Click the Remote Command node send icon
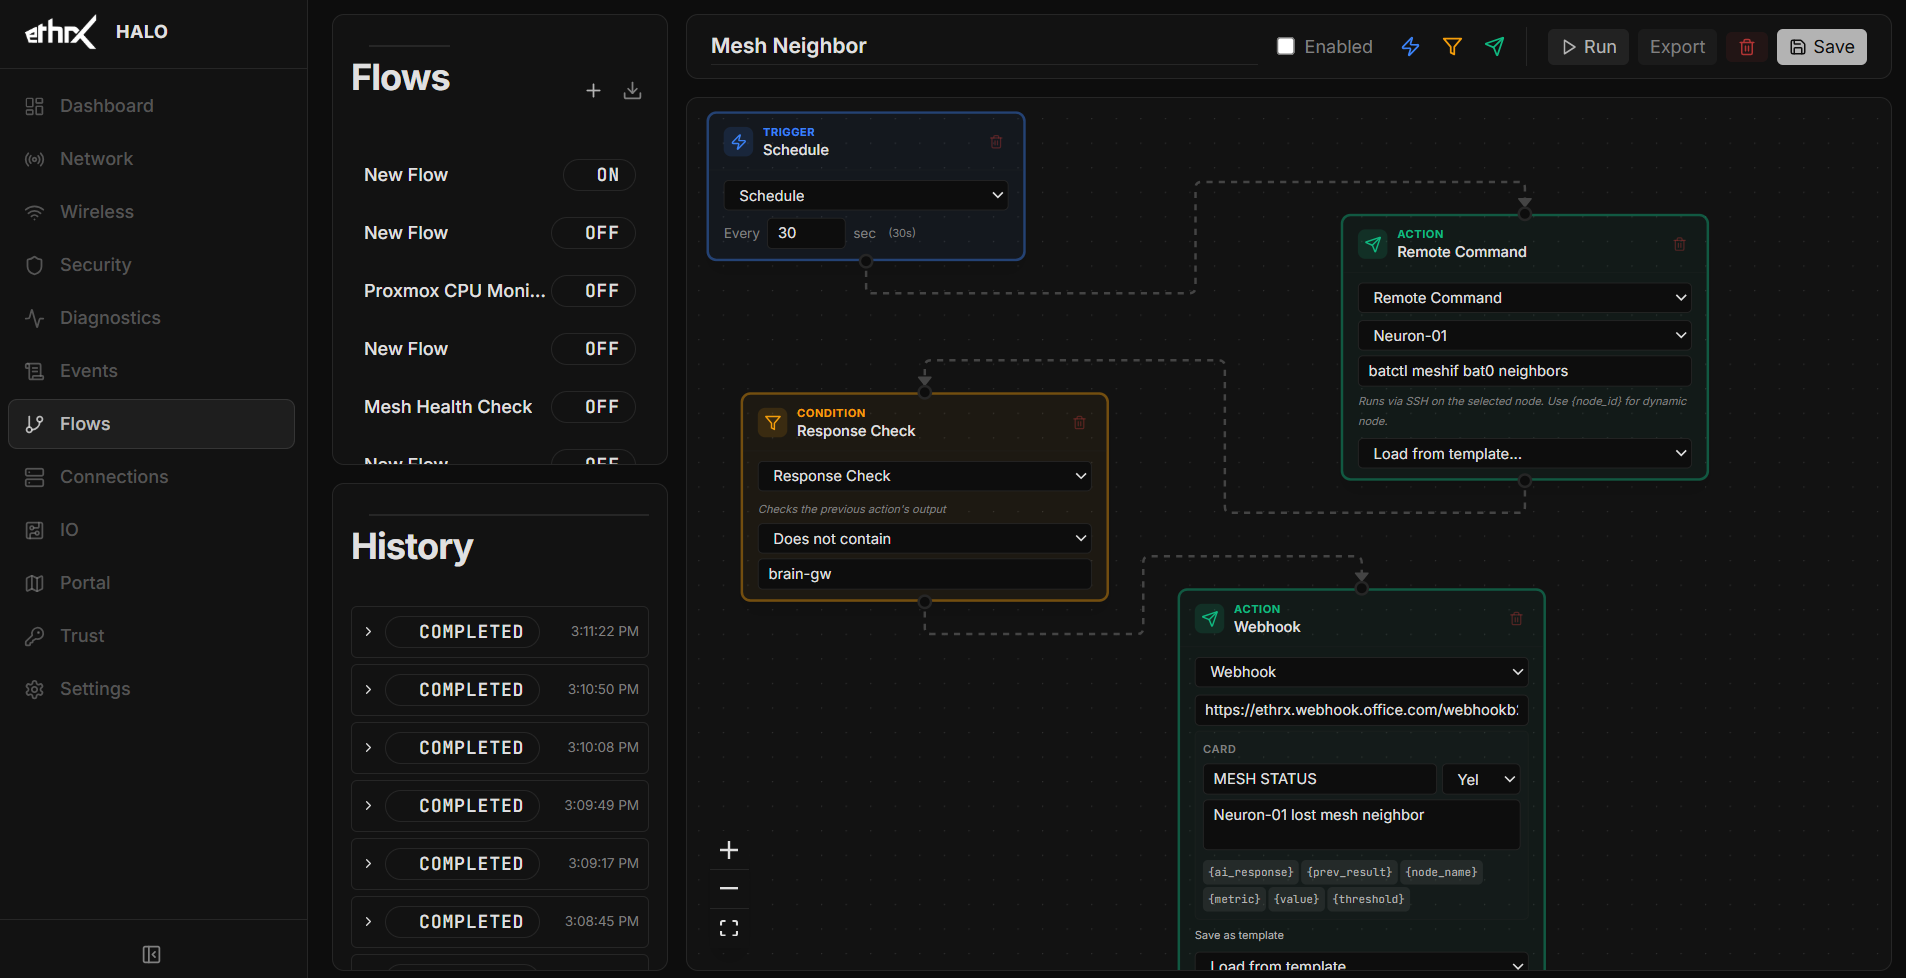Viewport: 1906px width, 978px height. 1373,244
